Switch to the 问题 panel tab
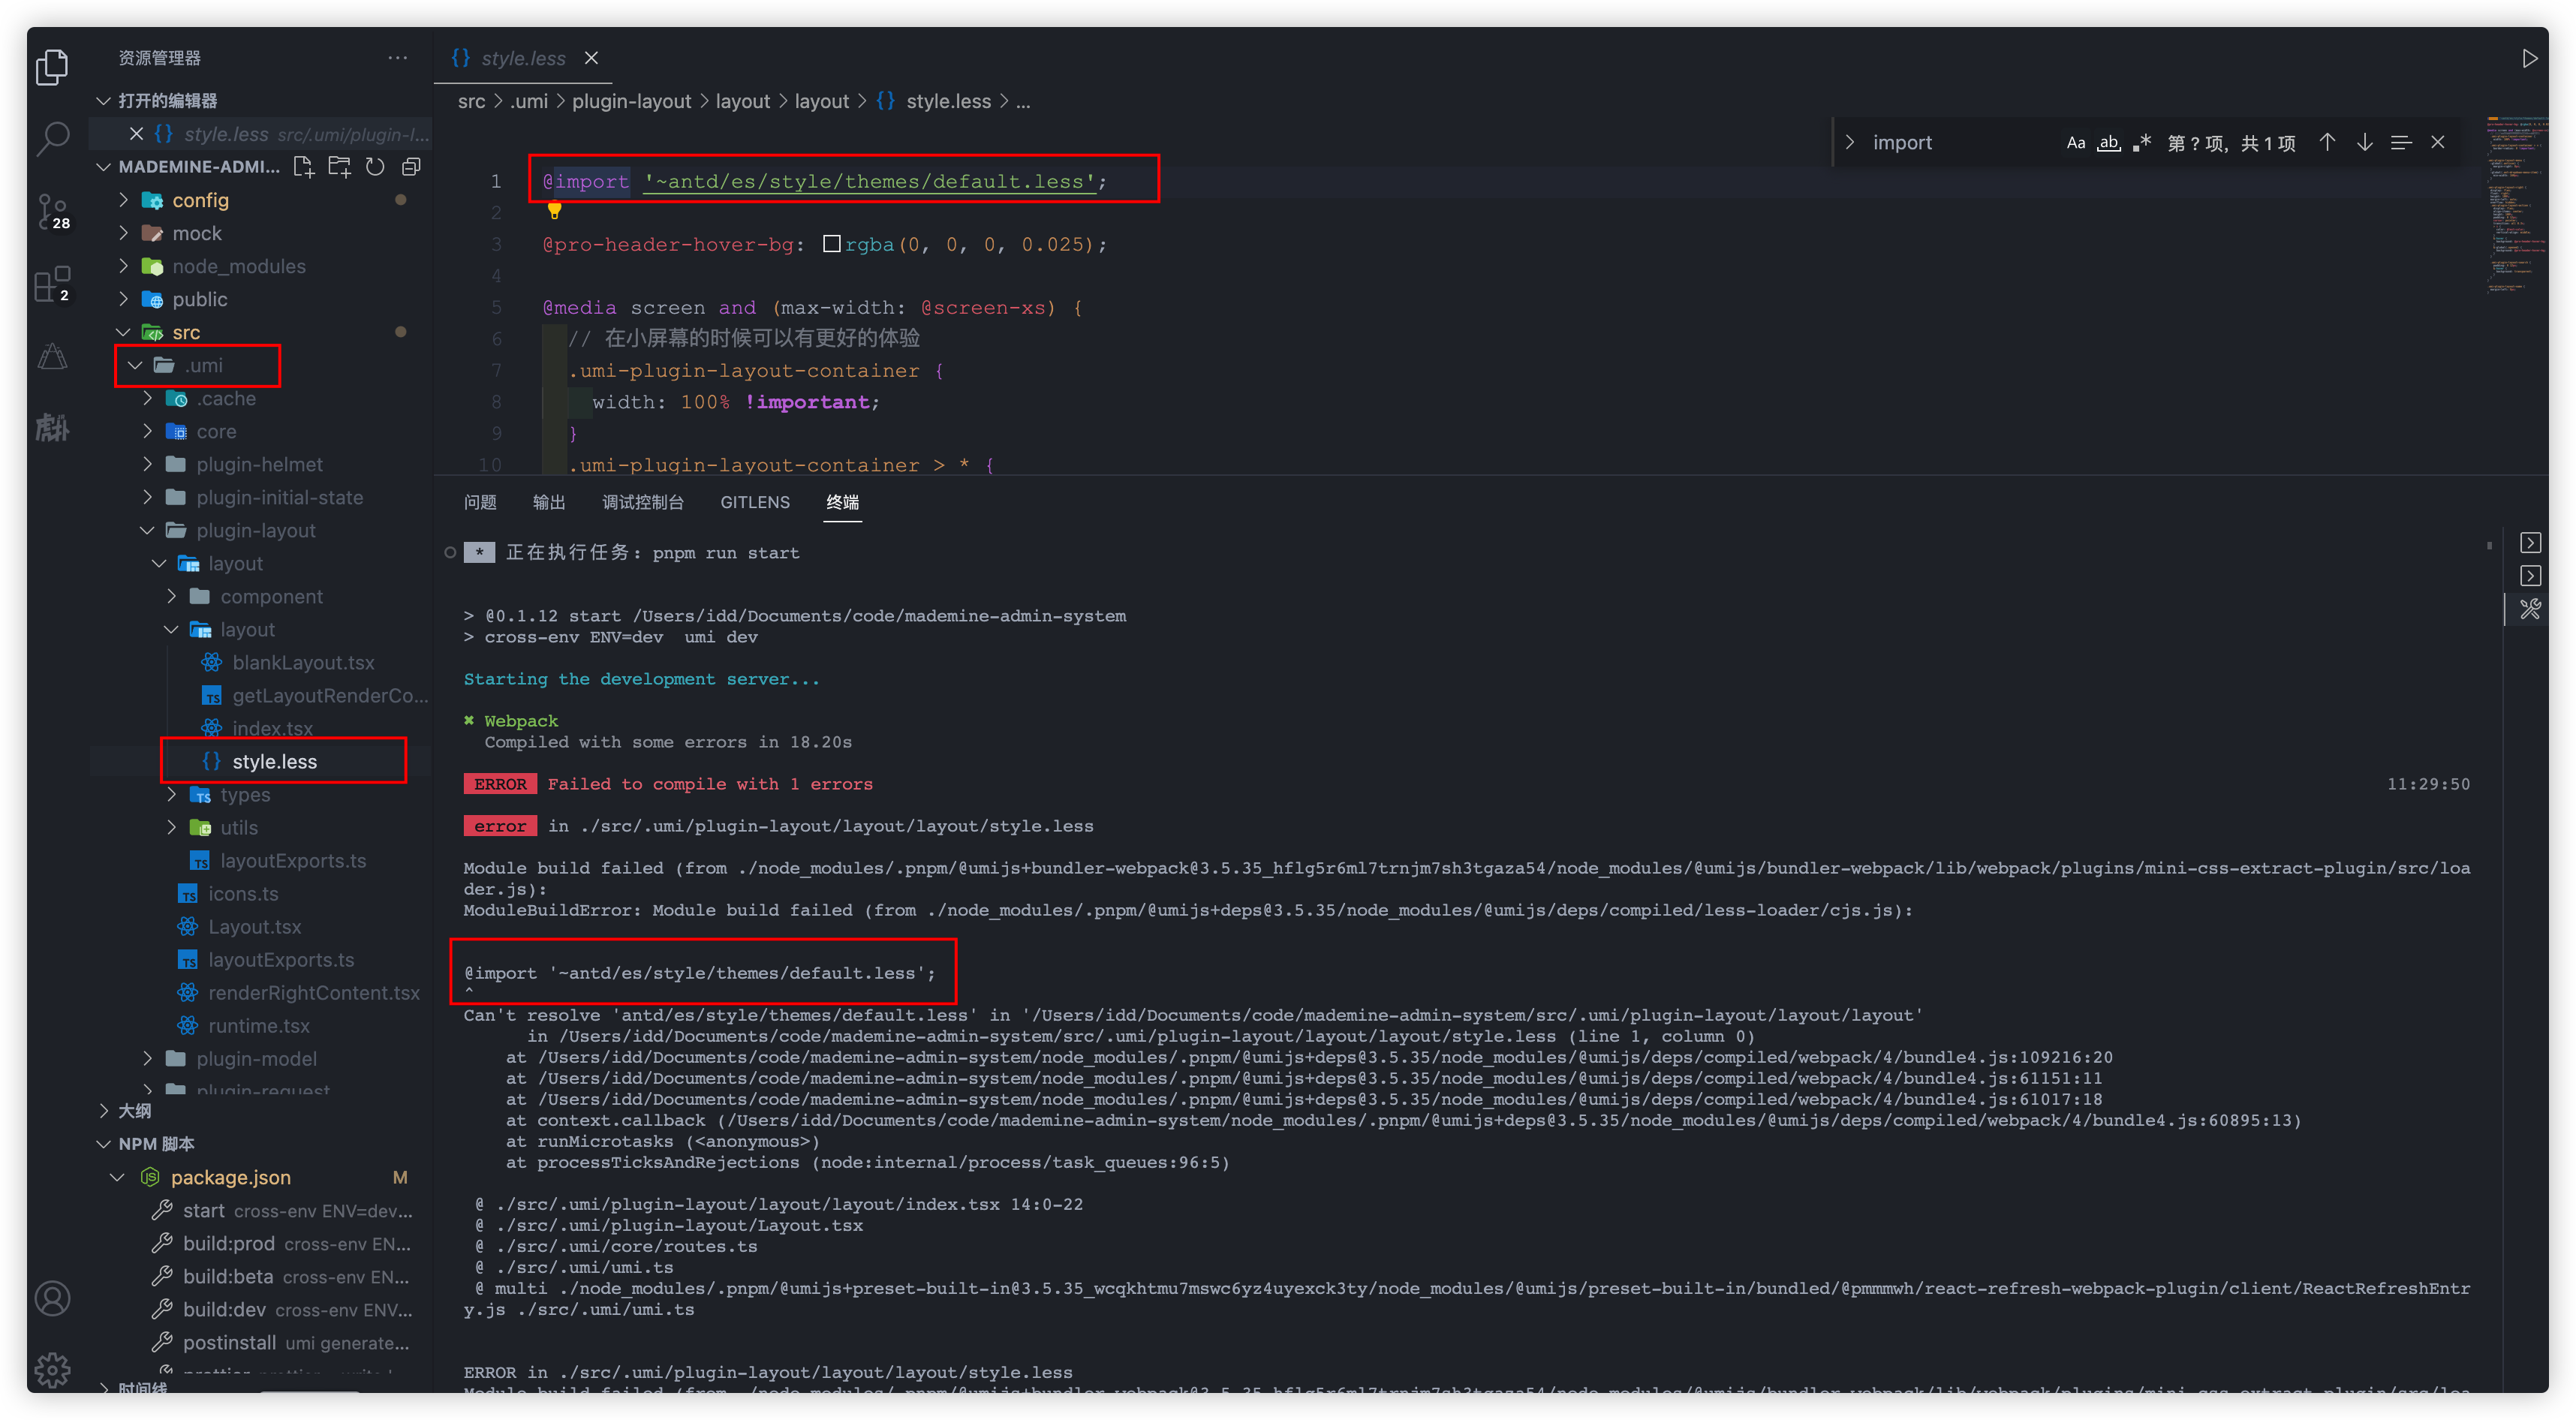The width and height of the screenshot is (2576, 1420). point(480,502)
